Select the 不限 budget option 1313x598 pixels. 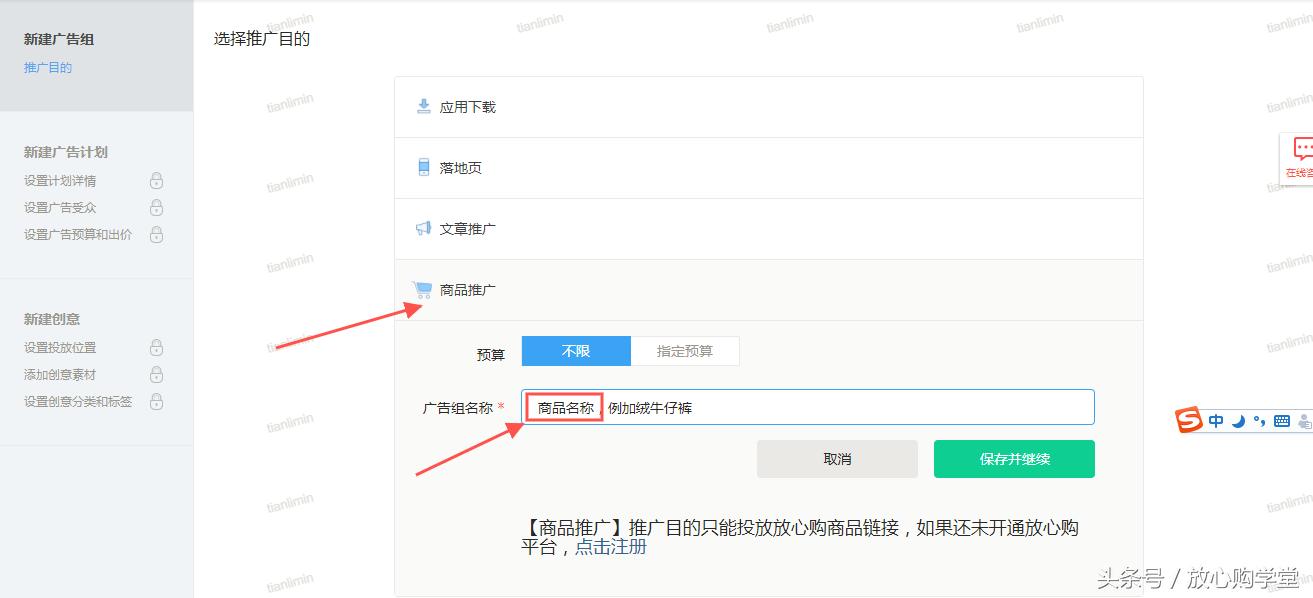[576, 350]
